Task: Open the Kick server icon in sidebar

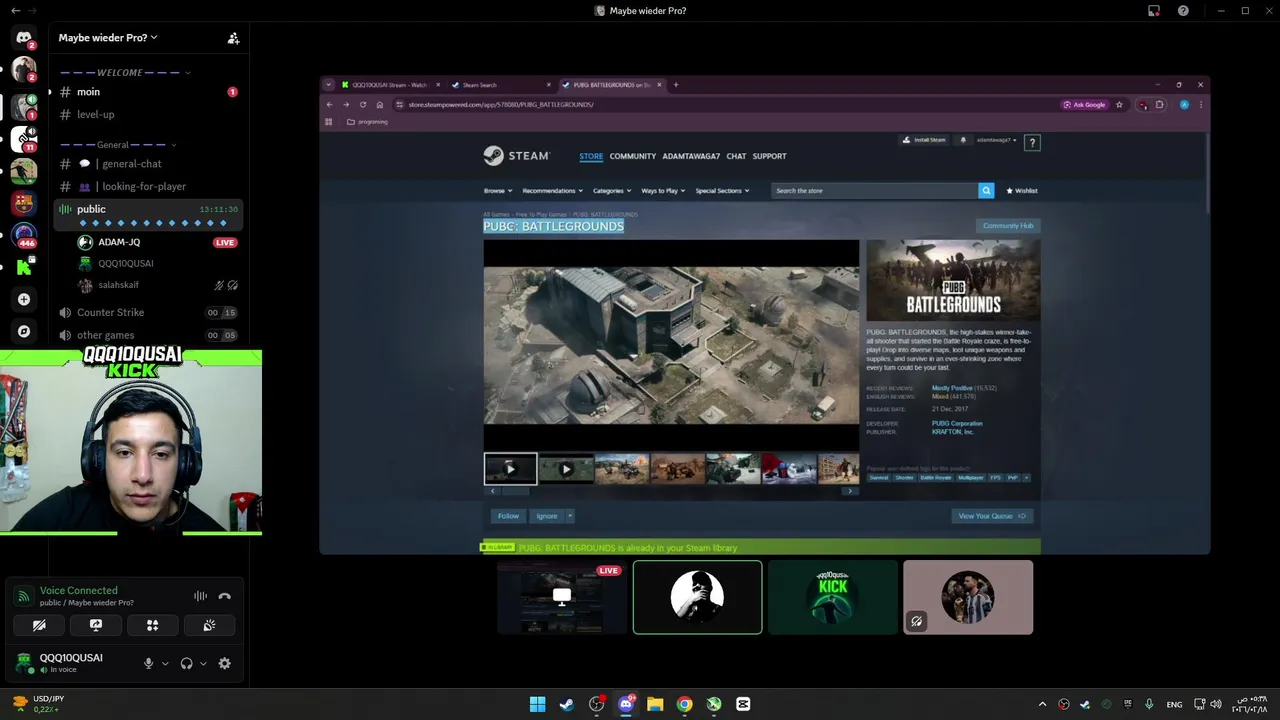Action: [24, 267]
